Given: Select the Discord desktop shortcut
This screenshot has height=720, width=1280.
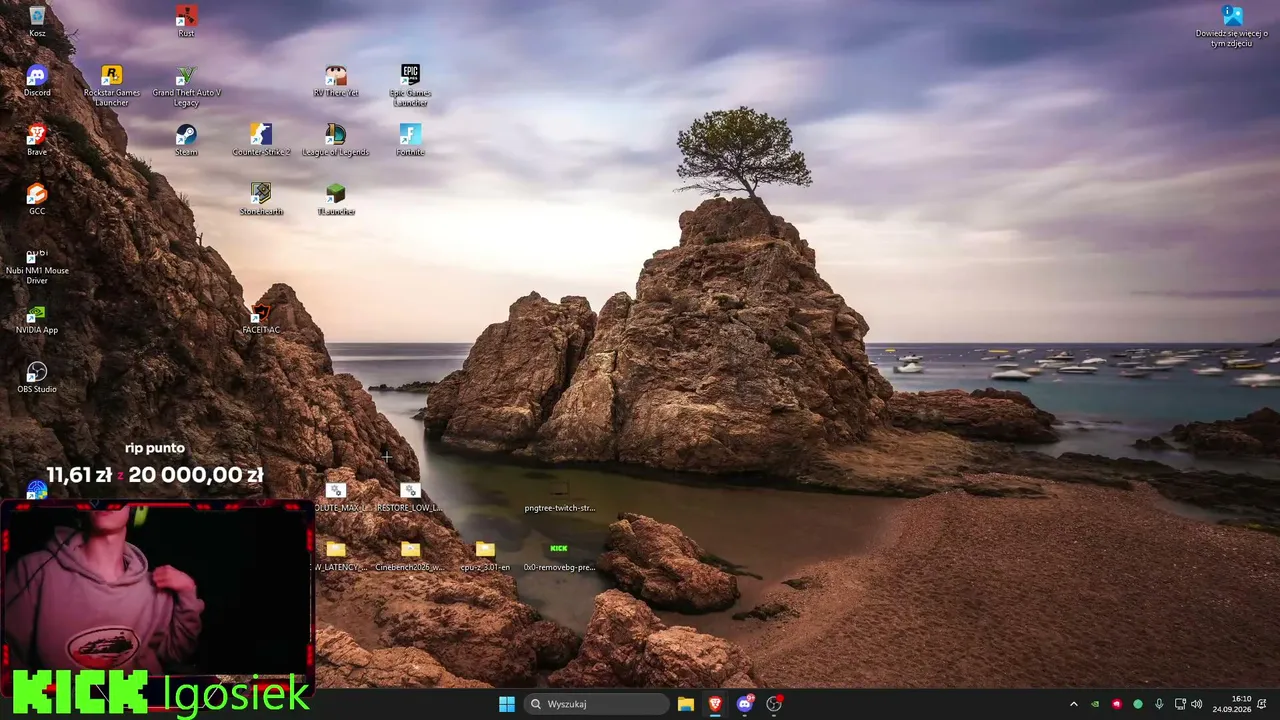Looking at the screenshot, I should coord(37,81).
